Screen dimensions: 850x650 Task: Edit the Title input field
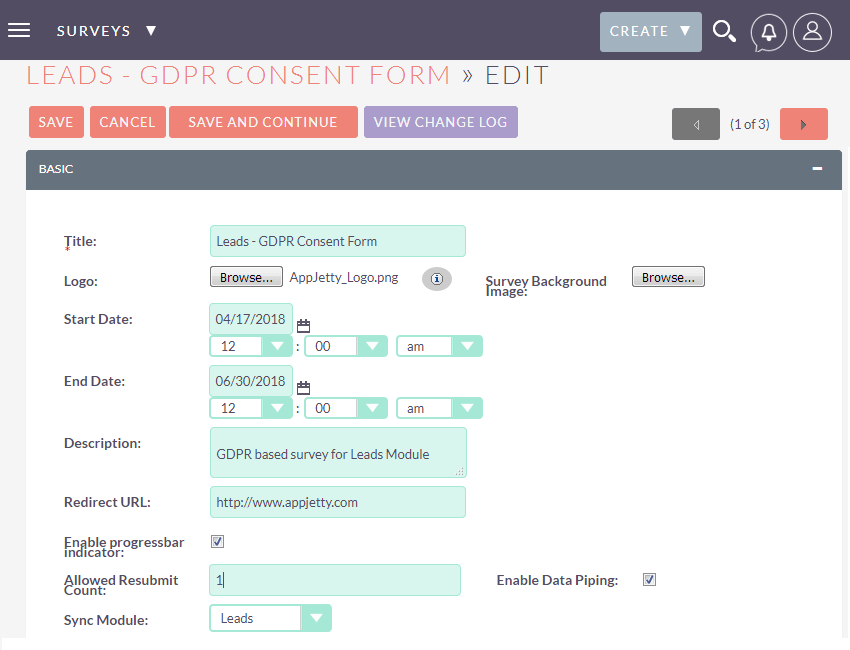[338, 241]
